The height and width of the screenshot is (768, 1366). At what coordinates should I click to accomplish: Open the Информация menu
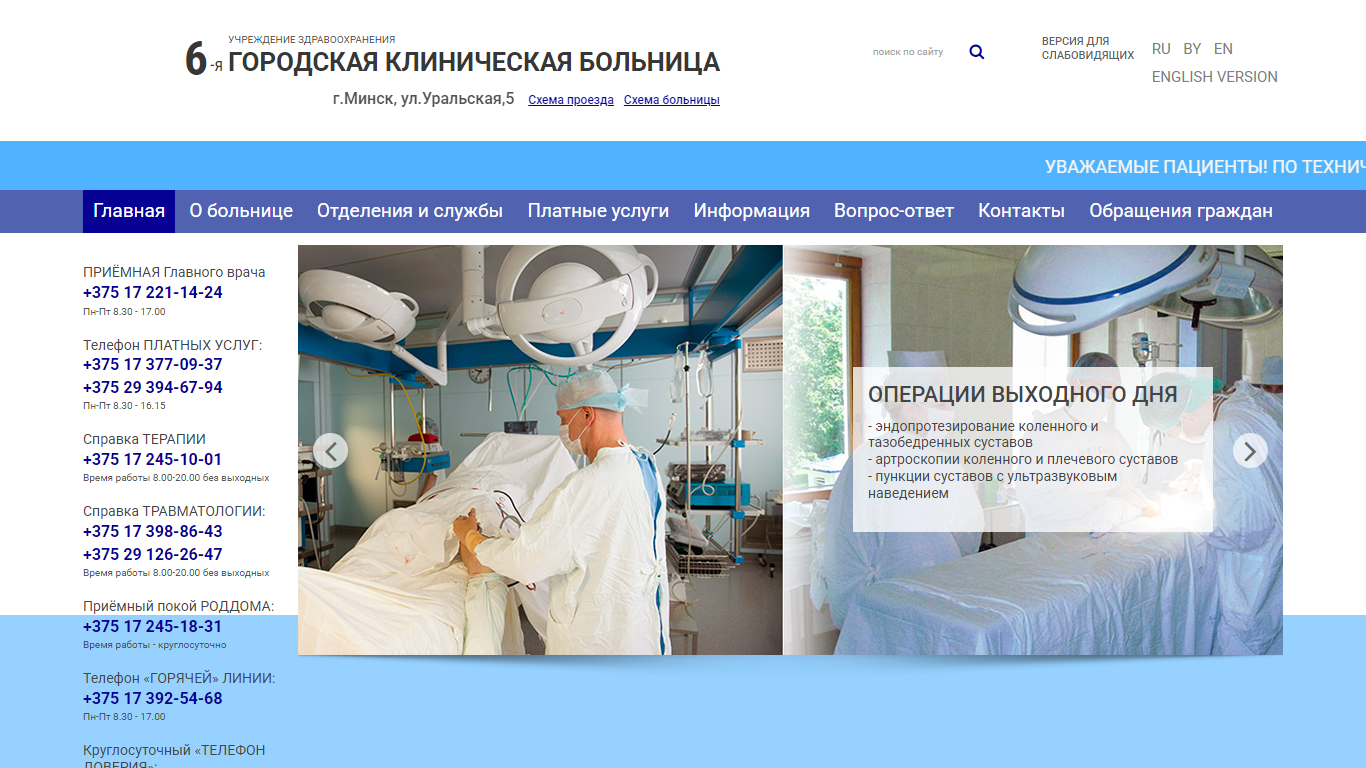(x=752, y=211)
